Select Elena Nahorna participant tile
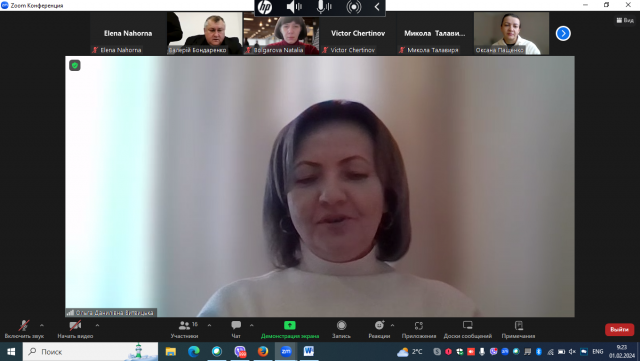Image resolution: width=640 pixels, height=361 pixels. point(128,33)
